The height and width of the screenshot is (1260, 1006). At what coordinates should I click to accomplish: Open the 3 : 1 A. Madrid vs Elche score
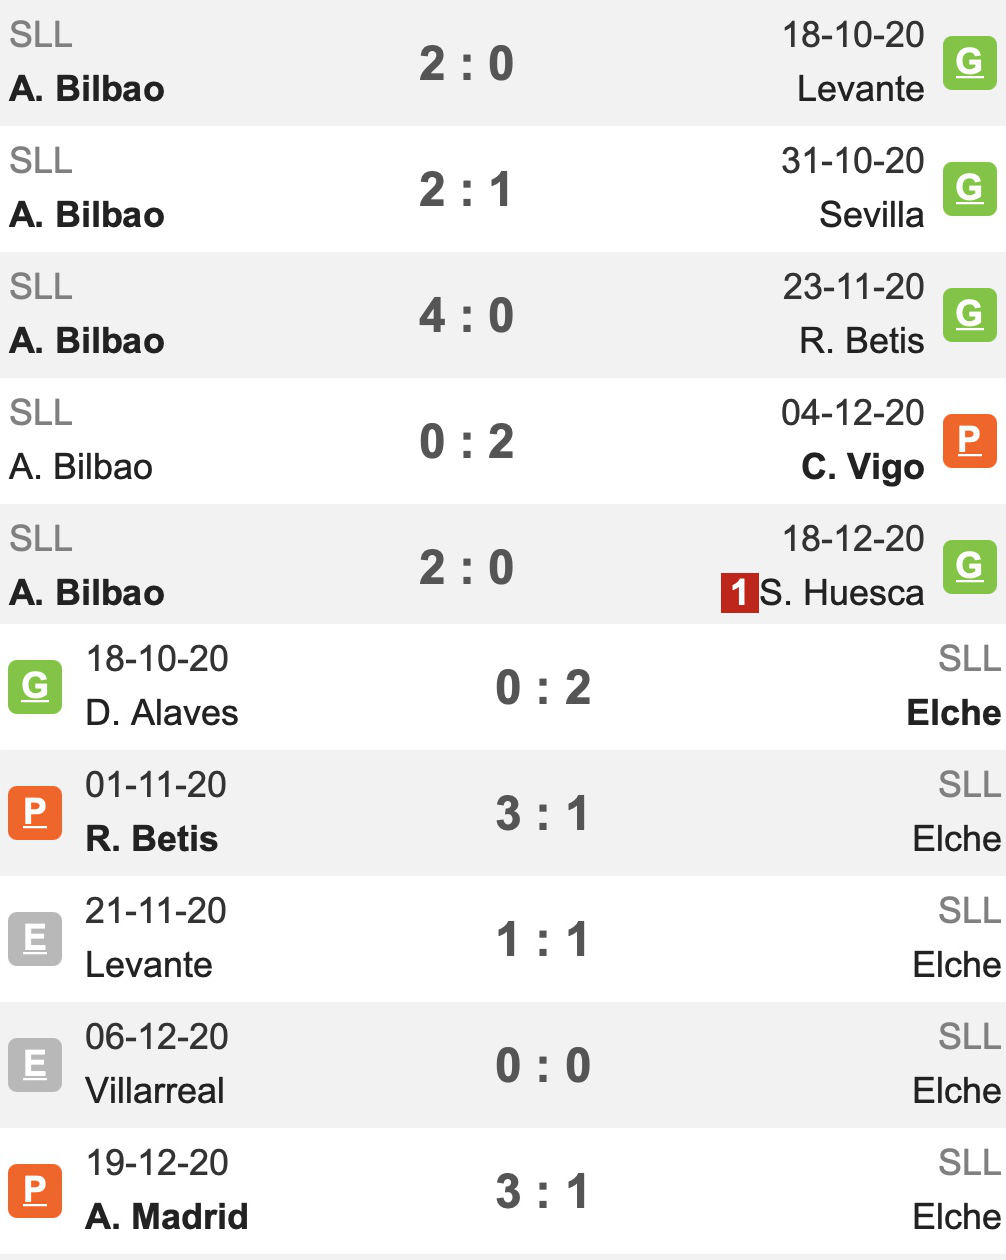(543, 1191)
